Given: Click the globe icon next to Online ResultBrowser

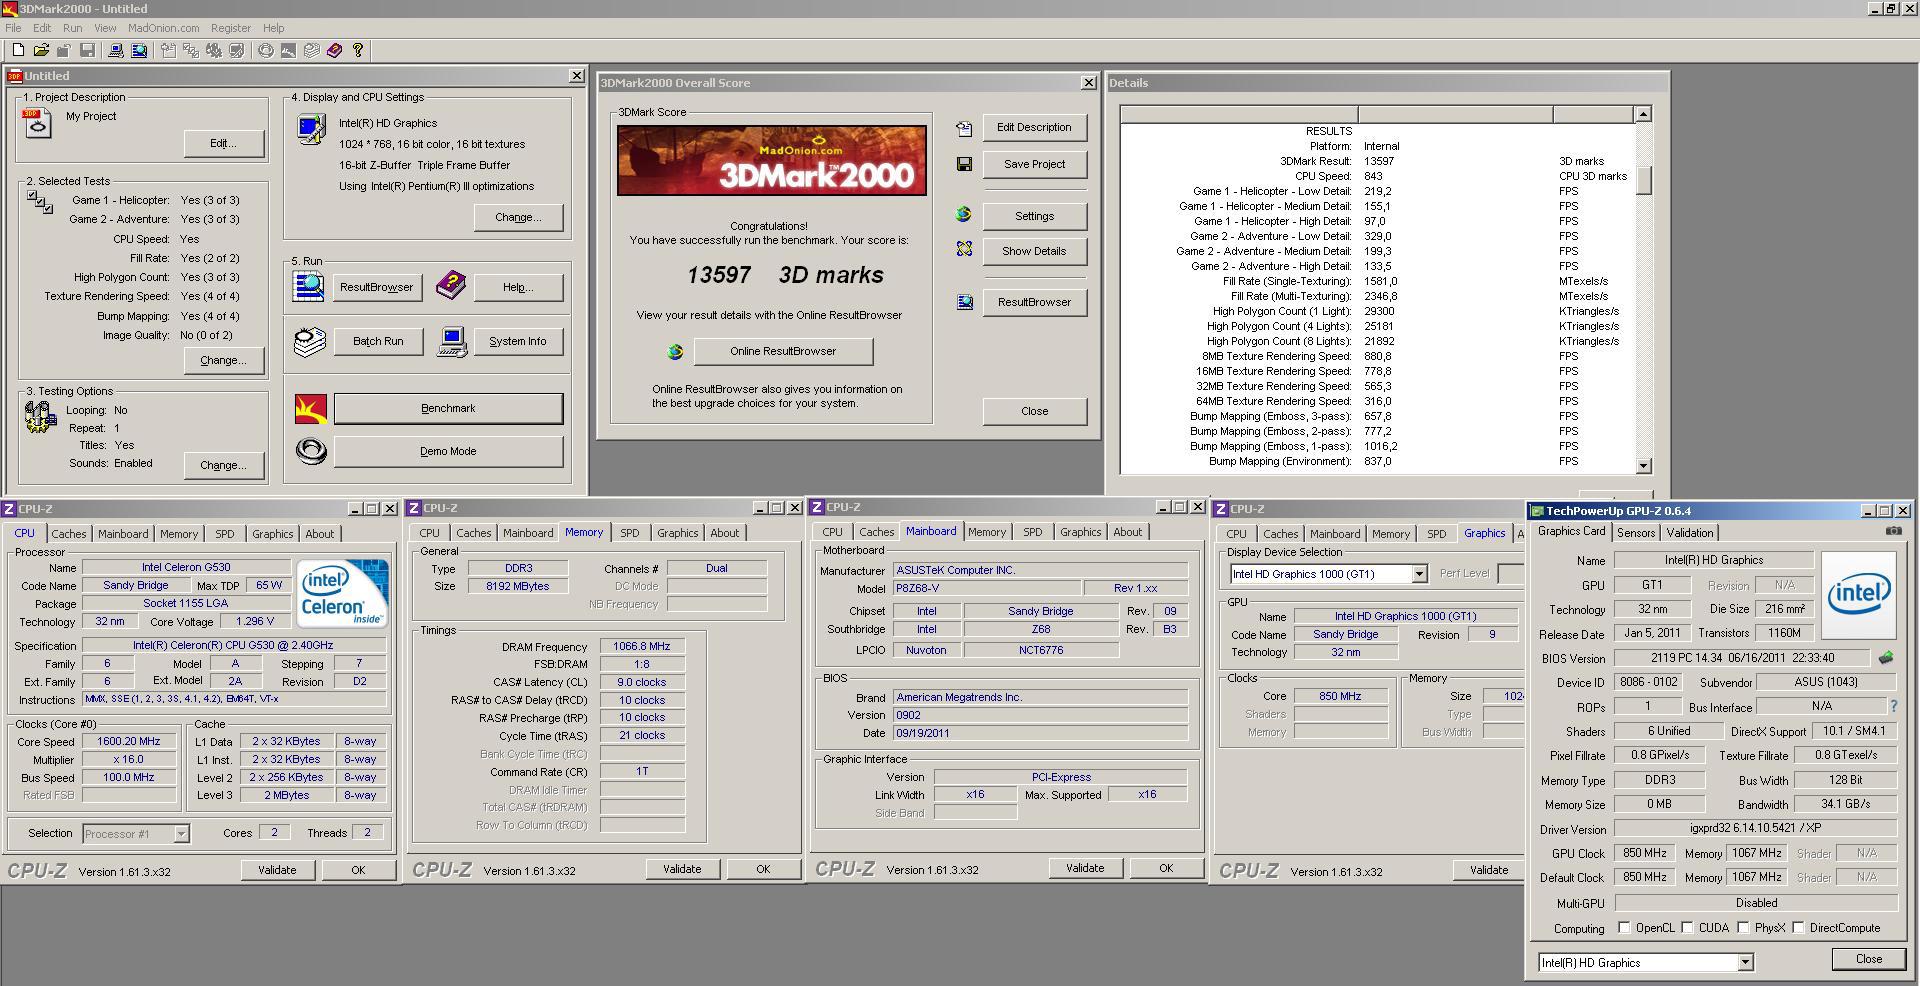Looking at the screenshot, I should point(675,351).
